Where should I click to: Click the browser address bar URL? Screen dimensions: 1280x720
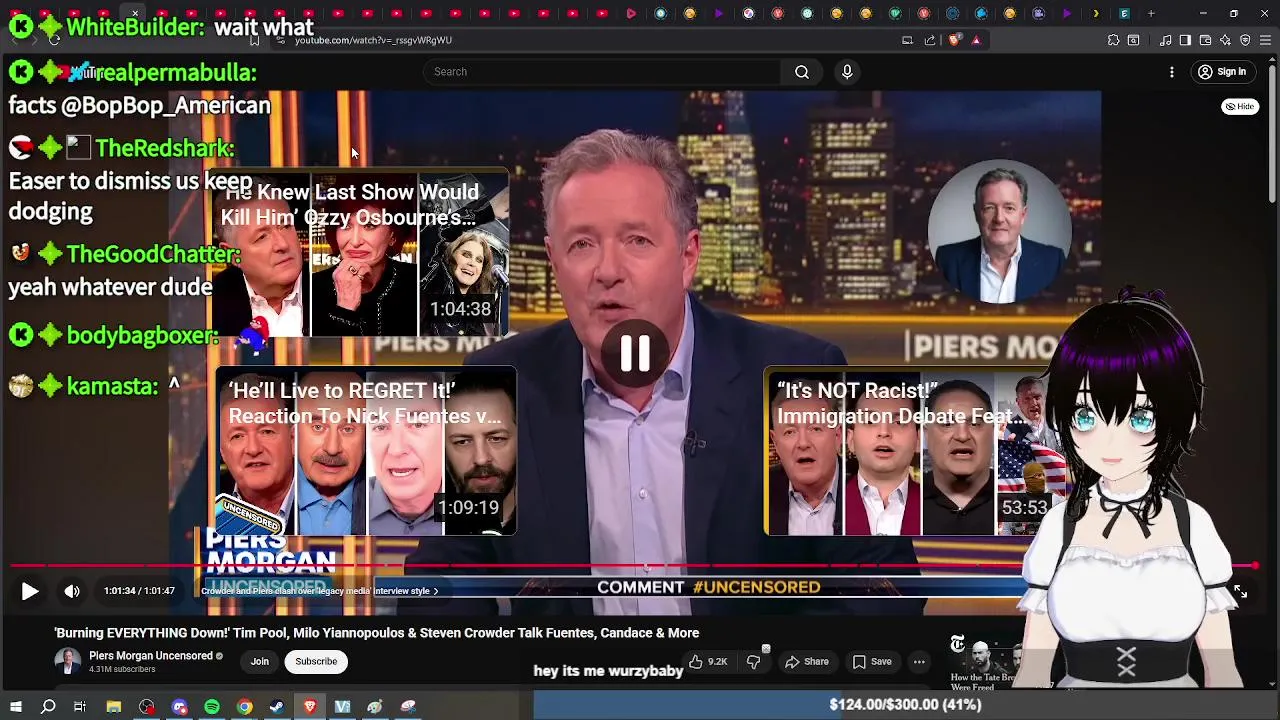coord(373,40)
